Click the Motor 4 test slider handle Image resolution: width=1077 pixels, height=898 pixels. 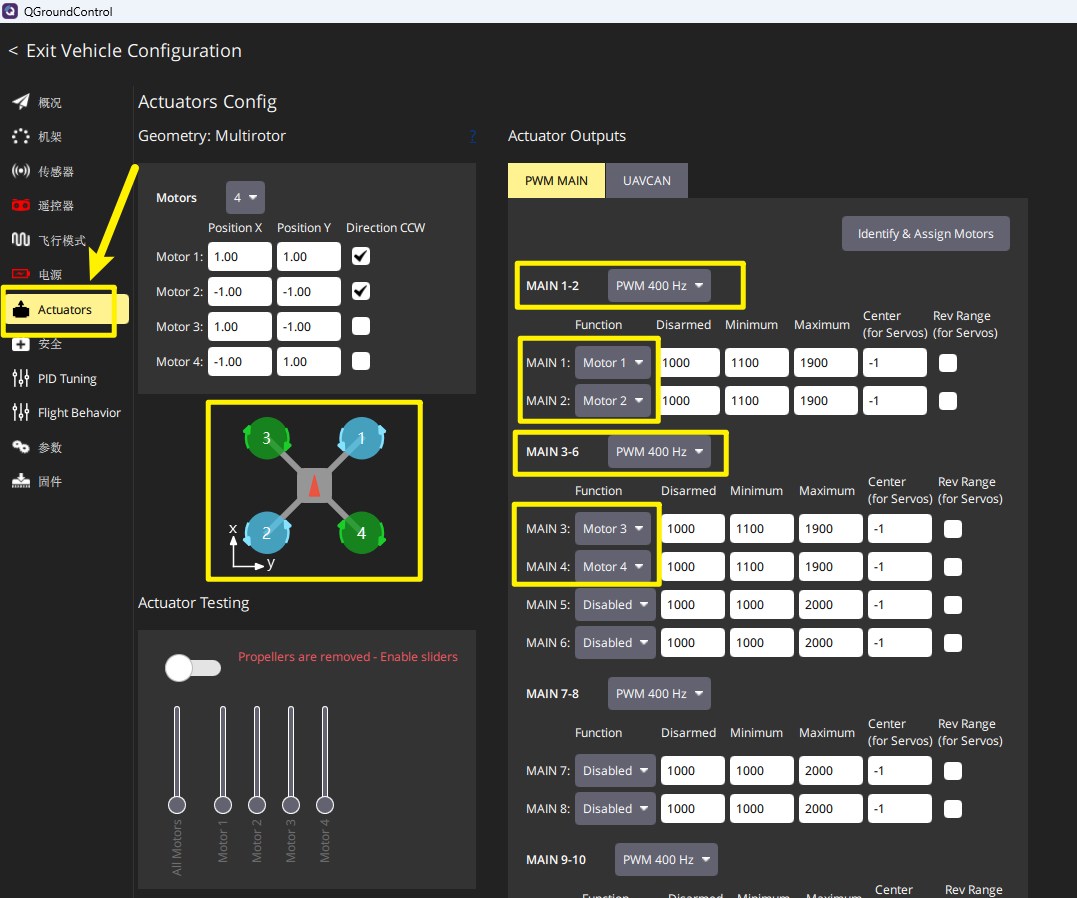click(x=325, y=805)
